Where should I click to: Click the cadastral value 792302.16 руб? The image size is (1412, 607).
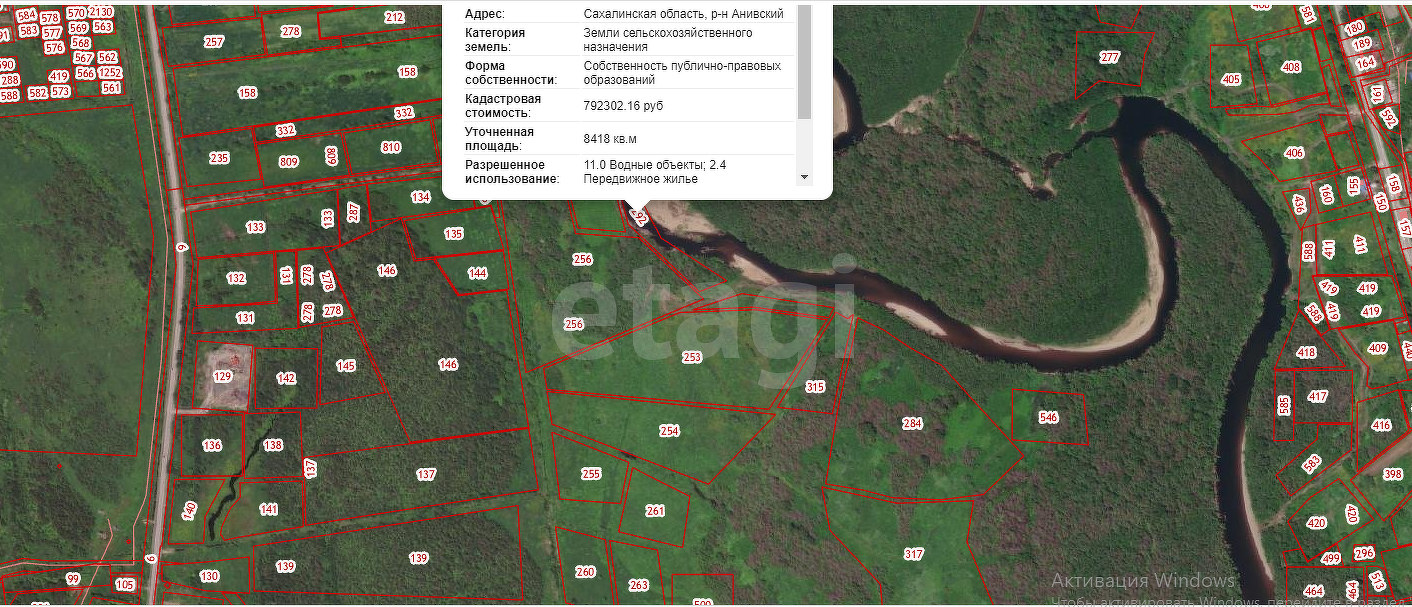pyautogui.click(x=623, y=105)
